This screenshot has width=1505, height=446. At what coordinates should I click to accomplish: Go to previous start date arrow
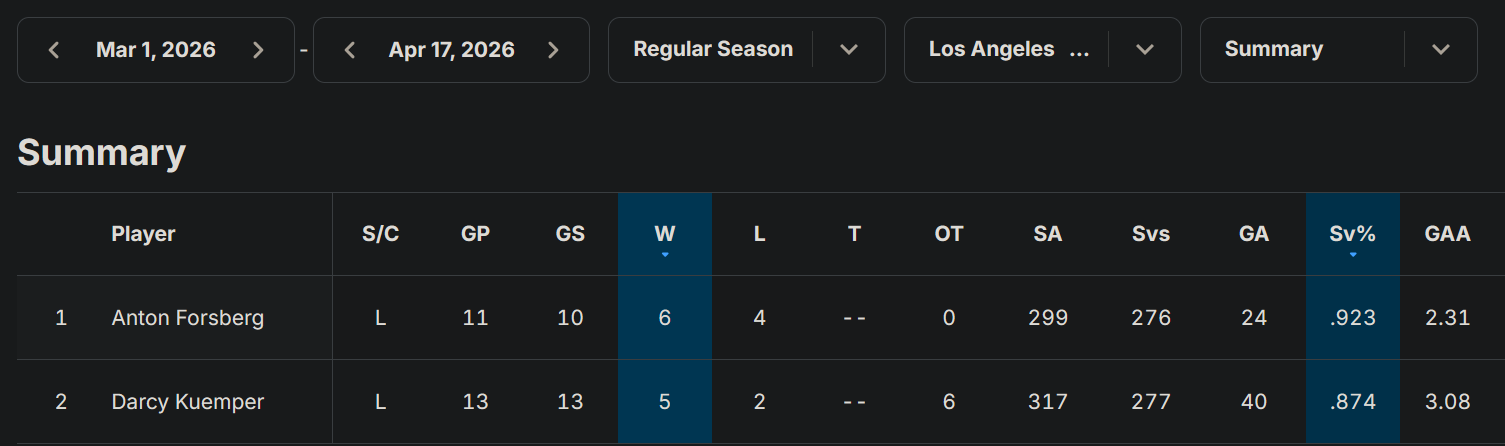coord(54,50)
